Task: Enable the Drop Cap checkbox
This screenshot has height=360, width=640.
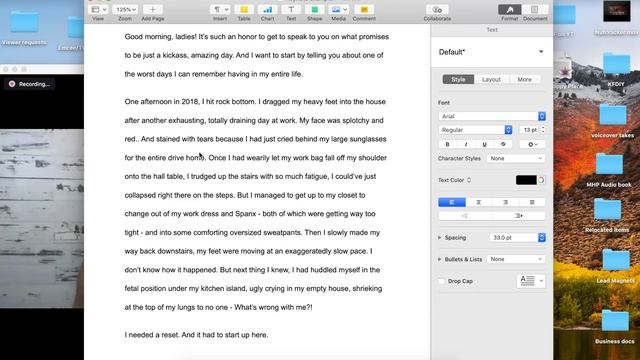Action: pyautogui.click(x=441, y=281)
